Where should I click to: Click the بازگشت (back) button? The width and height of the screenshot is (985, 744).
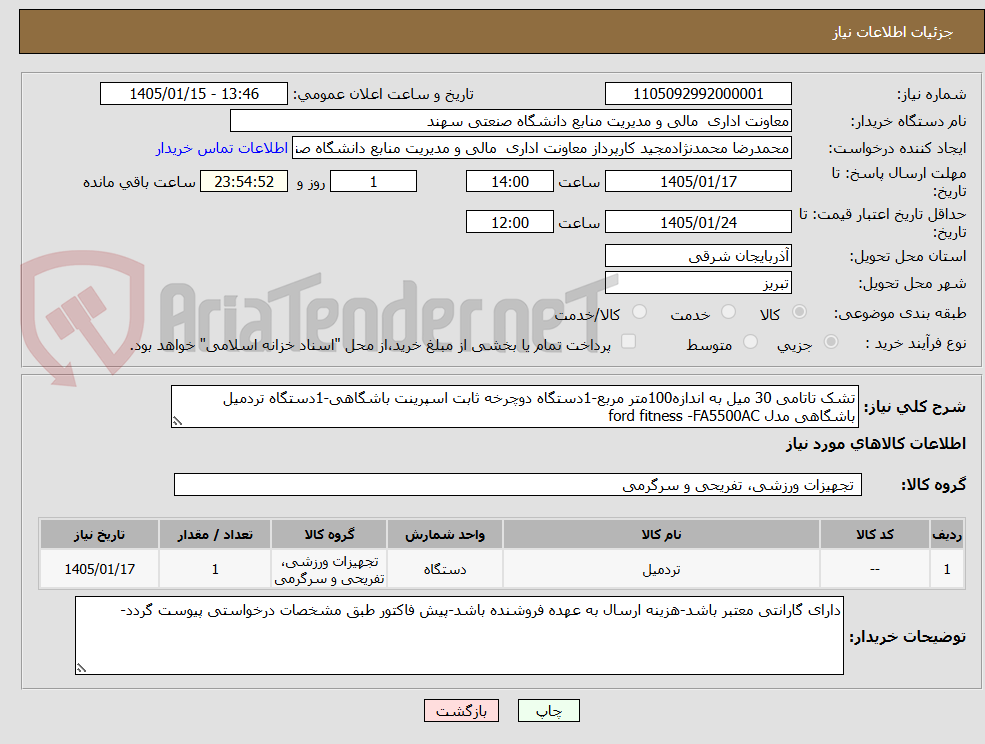coord(461,711)
